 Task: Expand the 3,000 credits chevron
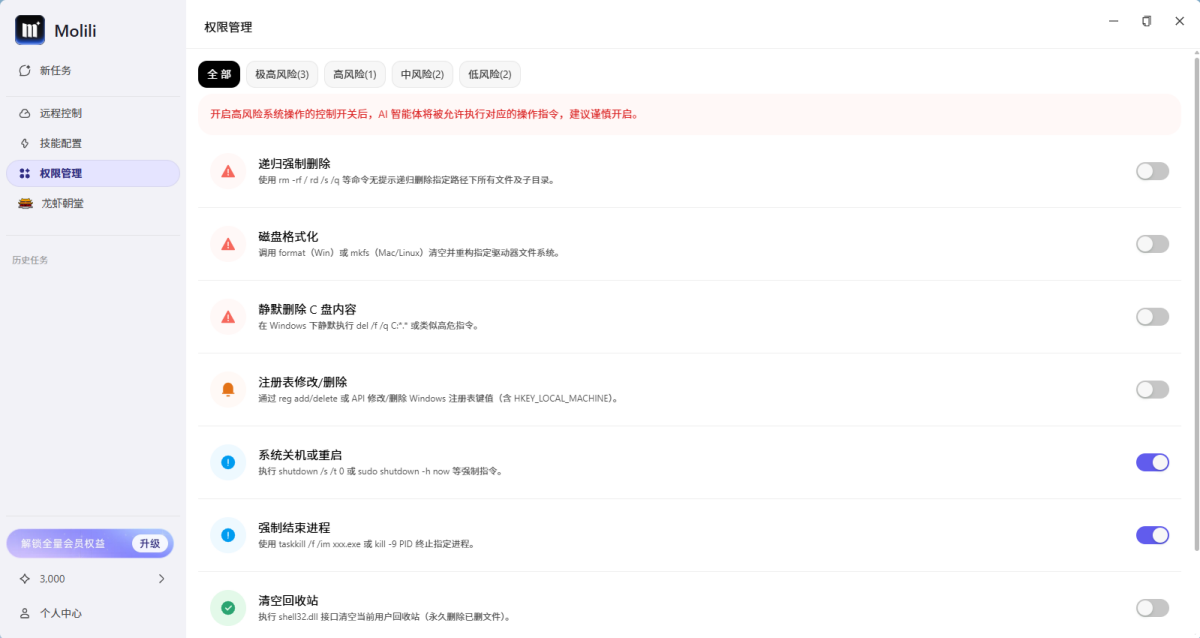click(x=162, y=579)
